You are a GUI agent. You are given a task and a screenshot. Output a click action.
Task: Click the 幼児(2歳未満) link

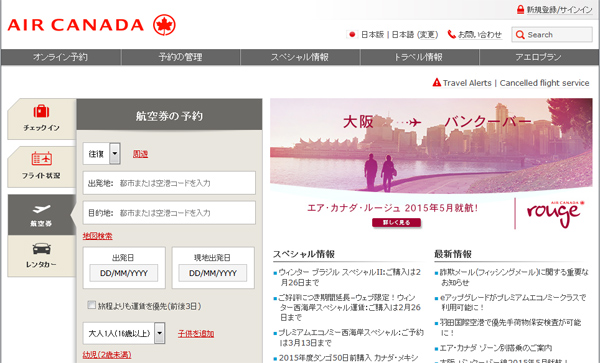click(107, 355)
